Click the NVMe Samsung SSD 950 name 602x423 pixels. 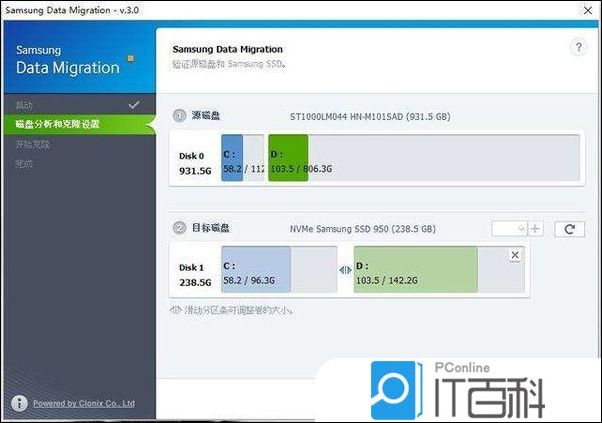click(363, 229)
